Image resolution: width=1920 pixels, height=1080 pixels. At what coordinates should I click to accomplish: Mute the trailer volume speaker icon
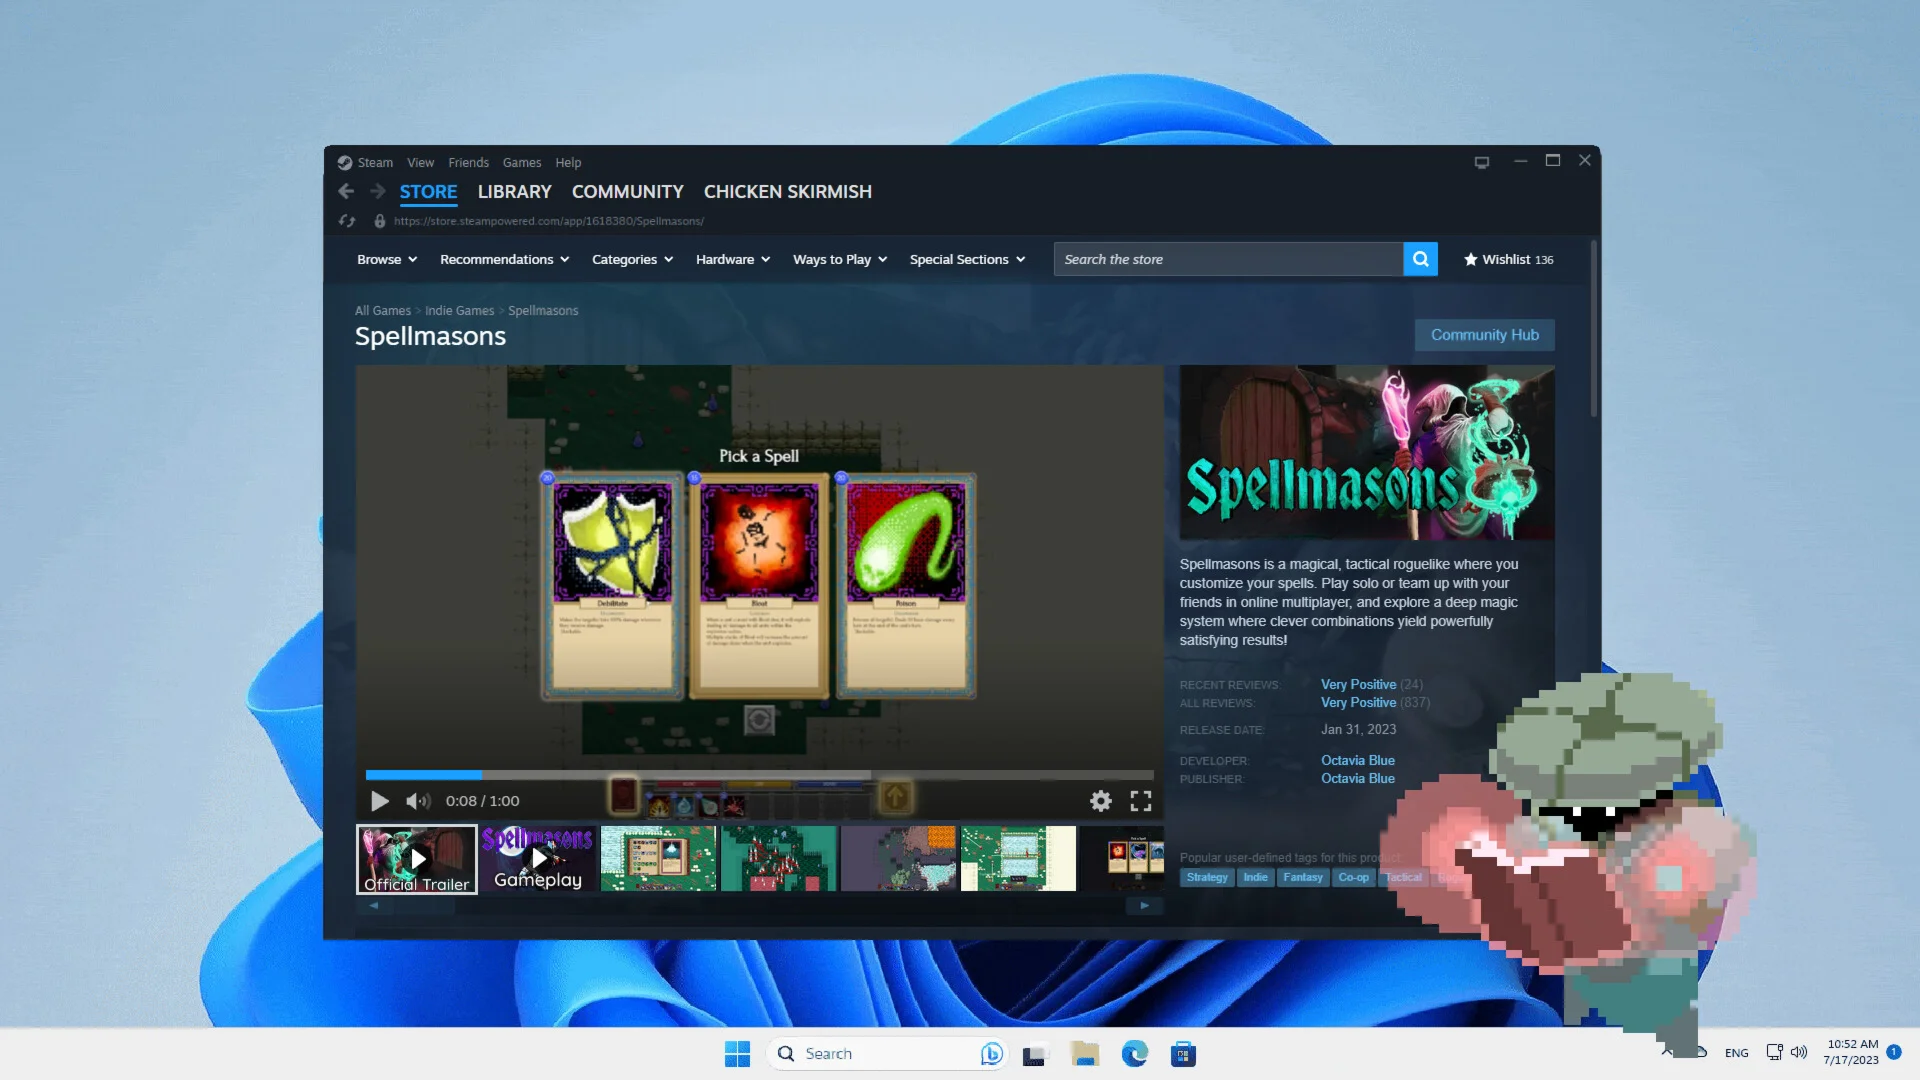(418, 801)
